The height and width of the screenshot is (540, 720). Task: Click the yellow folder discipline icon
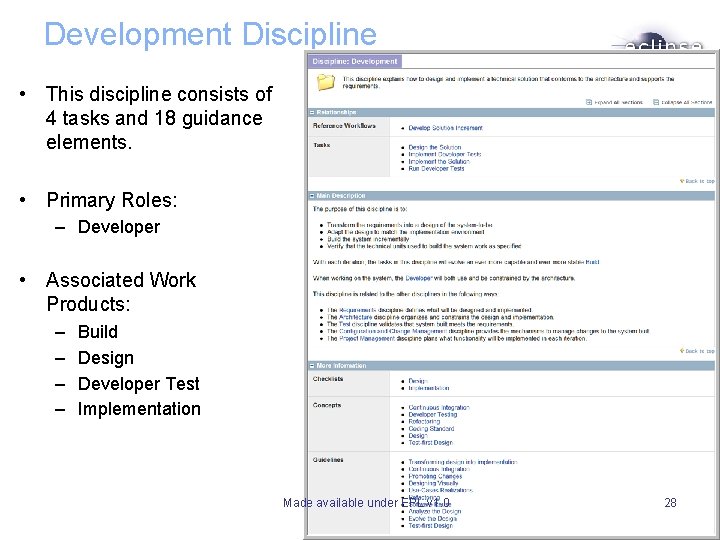[326, 83]
